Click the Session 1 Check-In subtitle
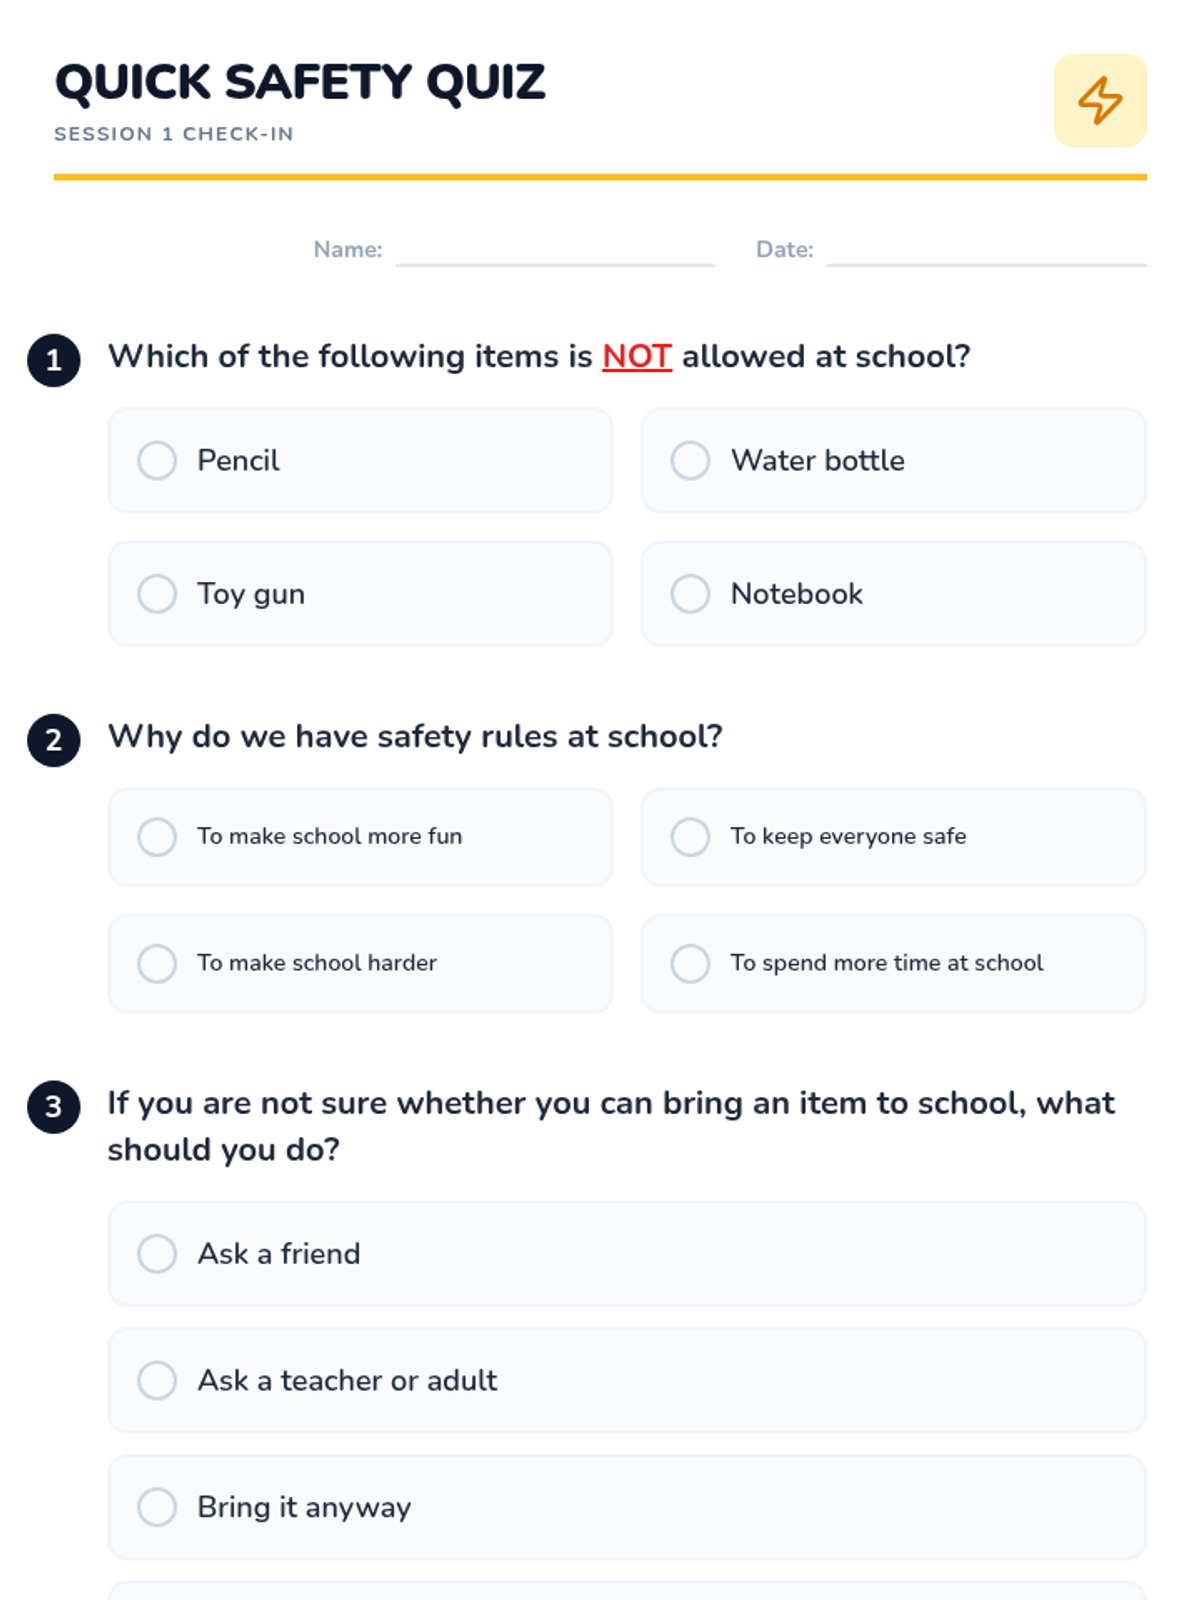The width and height of the screenshot is (1200, 1600). pyautogui.click(x=174, y=134)
